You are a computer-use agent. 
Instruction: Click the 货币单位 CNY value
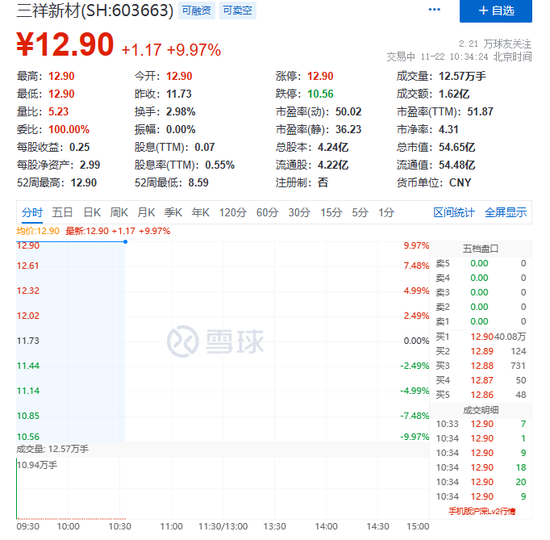[x=460, y=183]
